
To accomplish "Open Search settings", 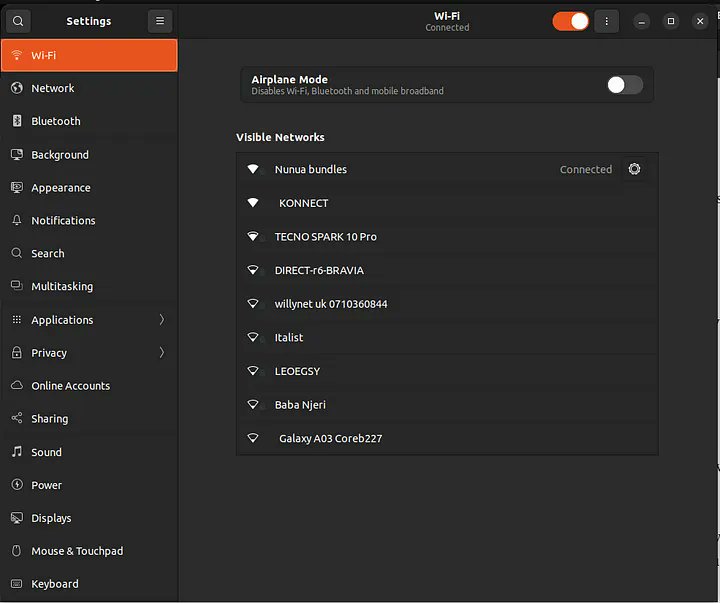I will pos(89,254).
